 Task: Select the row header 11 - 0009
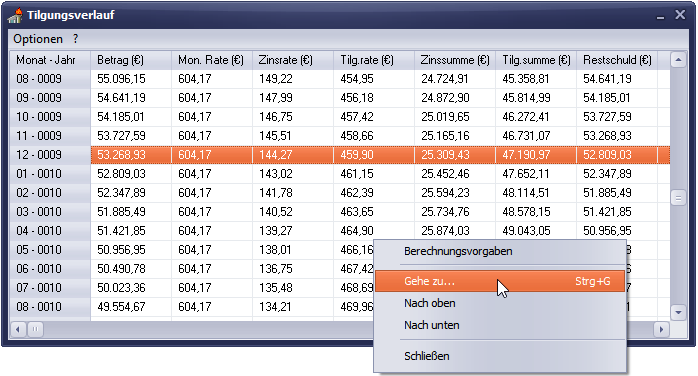pos(50,136)
